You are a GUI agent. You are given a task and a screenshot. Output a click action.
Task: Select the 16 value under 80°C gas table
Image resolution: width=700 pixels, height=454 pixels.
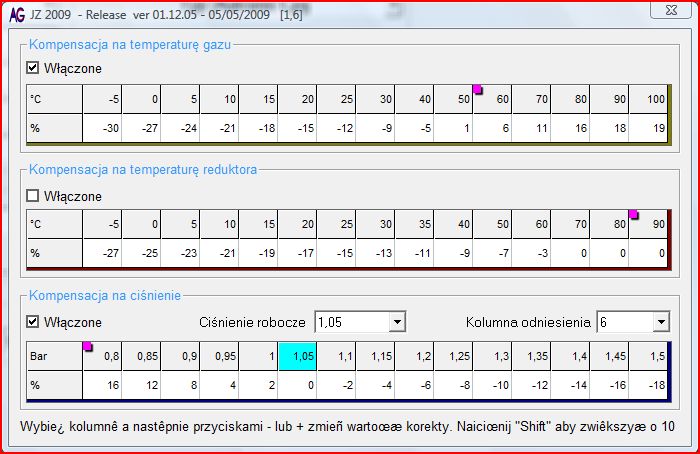click(x=570, y=128)
